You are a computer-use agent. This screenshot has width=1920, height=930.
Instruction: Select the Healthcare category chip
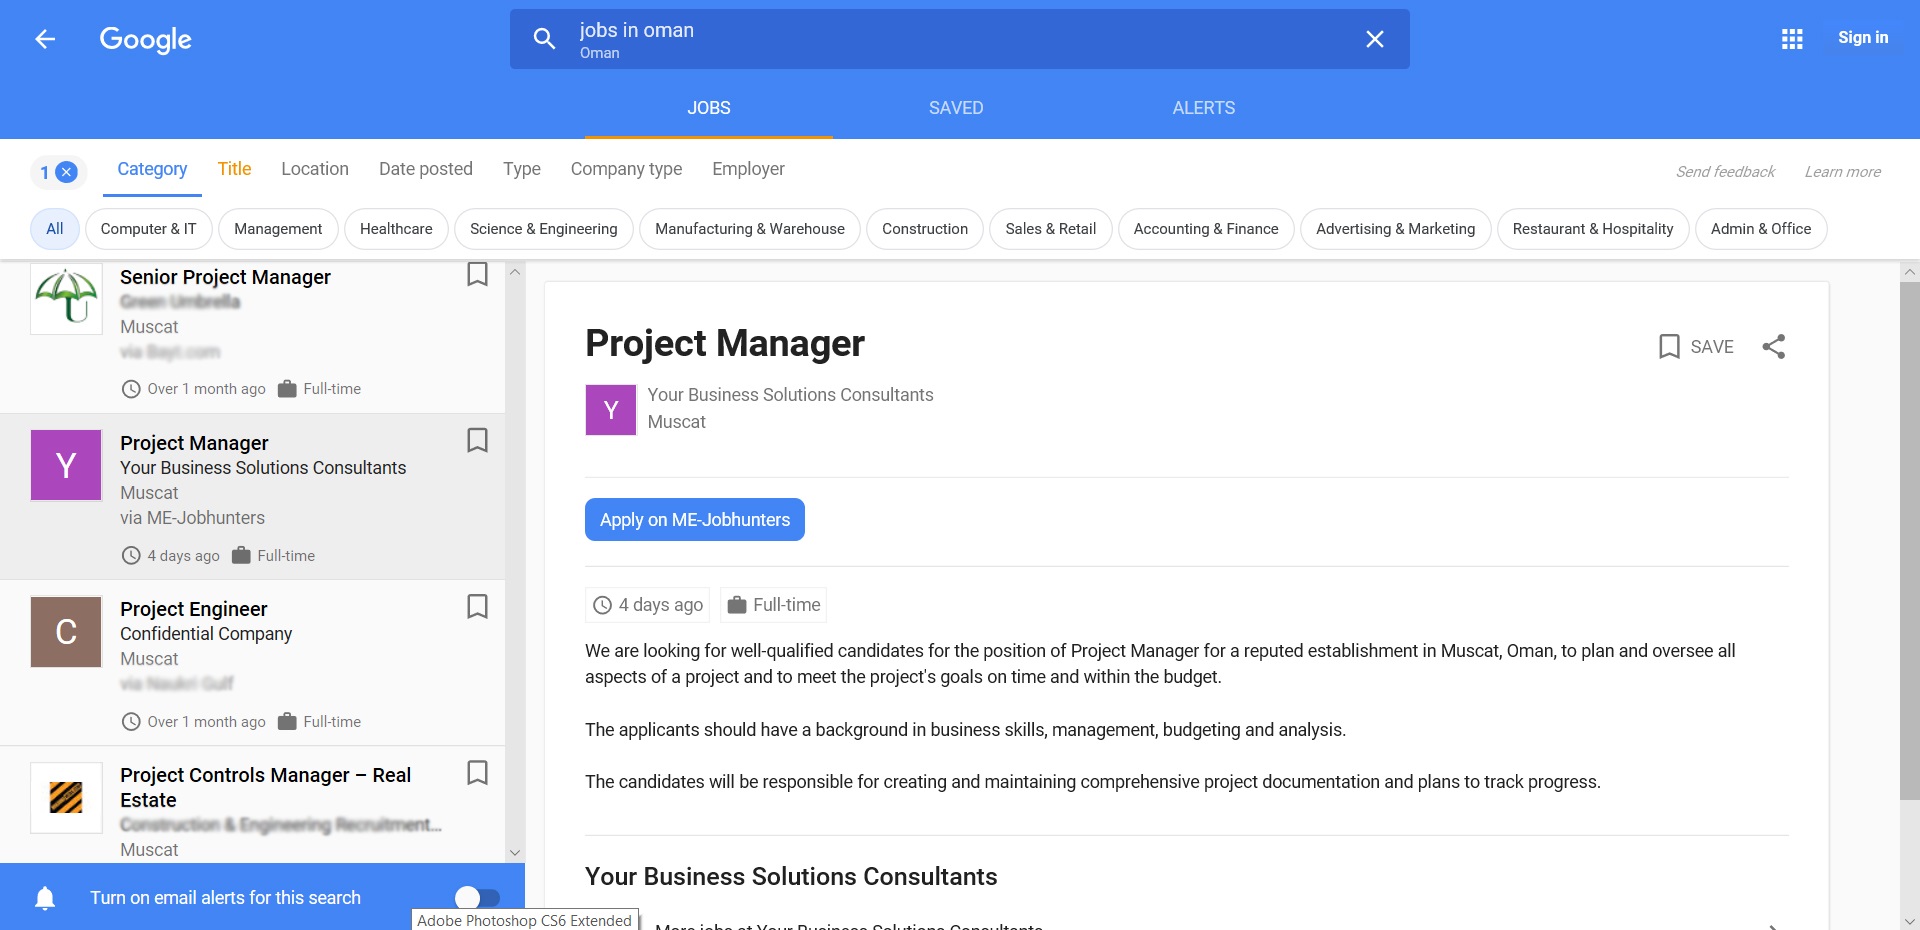point(396,229)
